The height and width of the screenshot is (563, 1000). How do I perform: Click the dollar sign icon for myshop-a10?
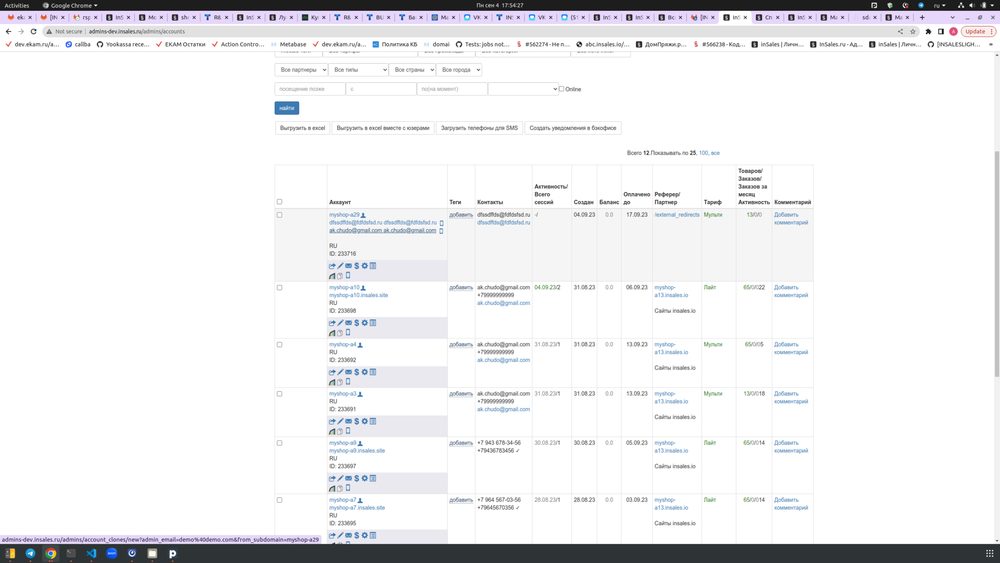tap(357, 323)
